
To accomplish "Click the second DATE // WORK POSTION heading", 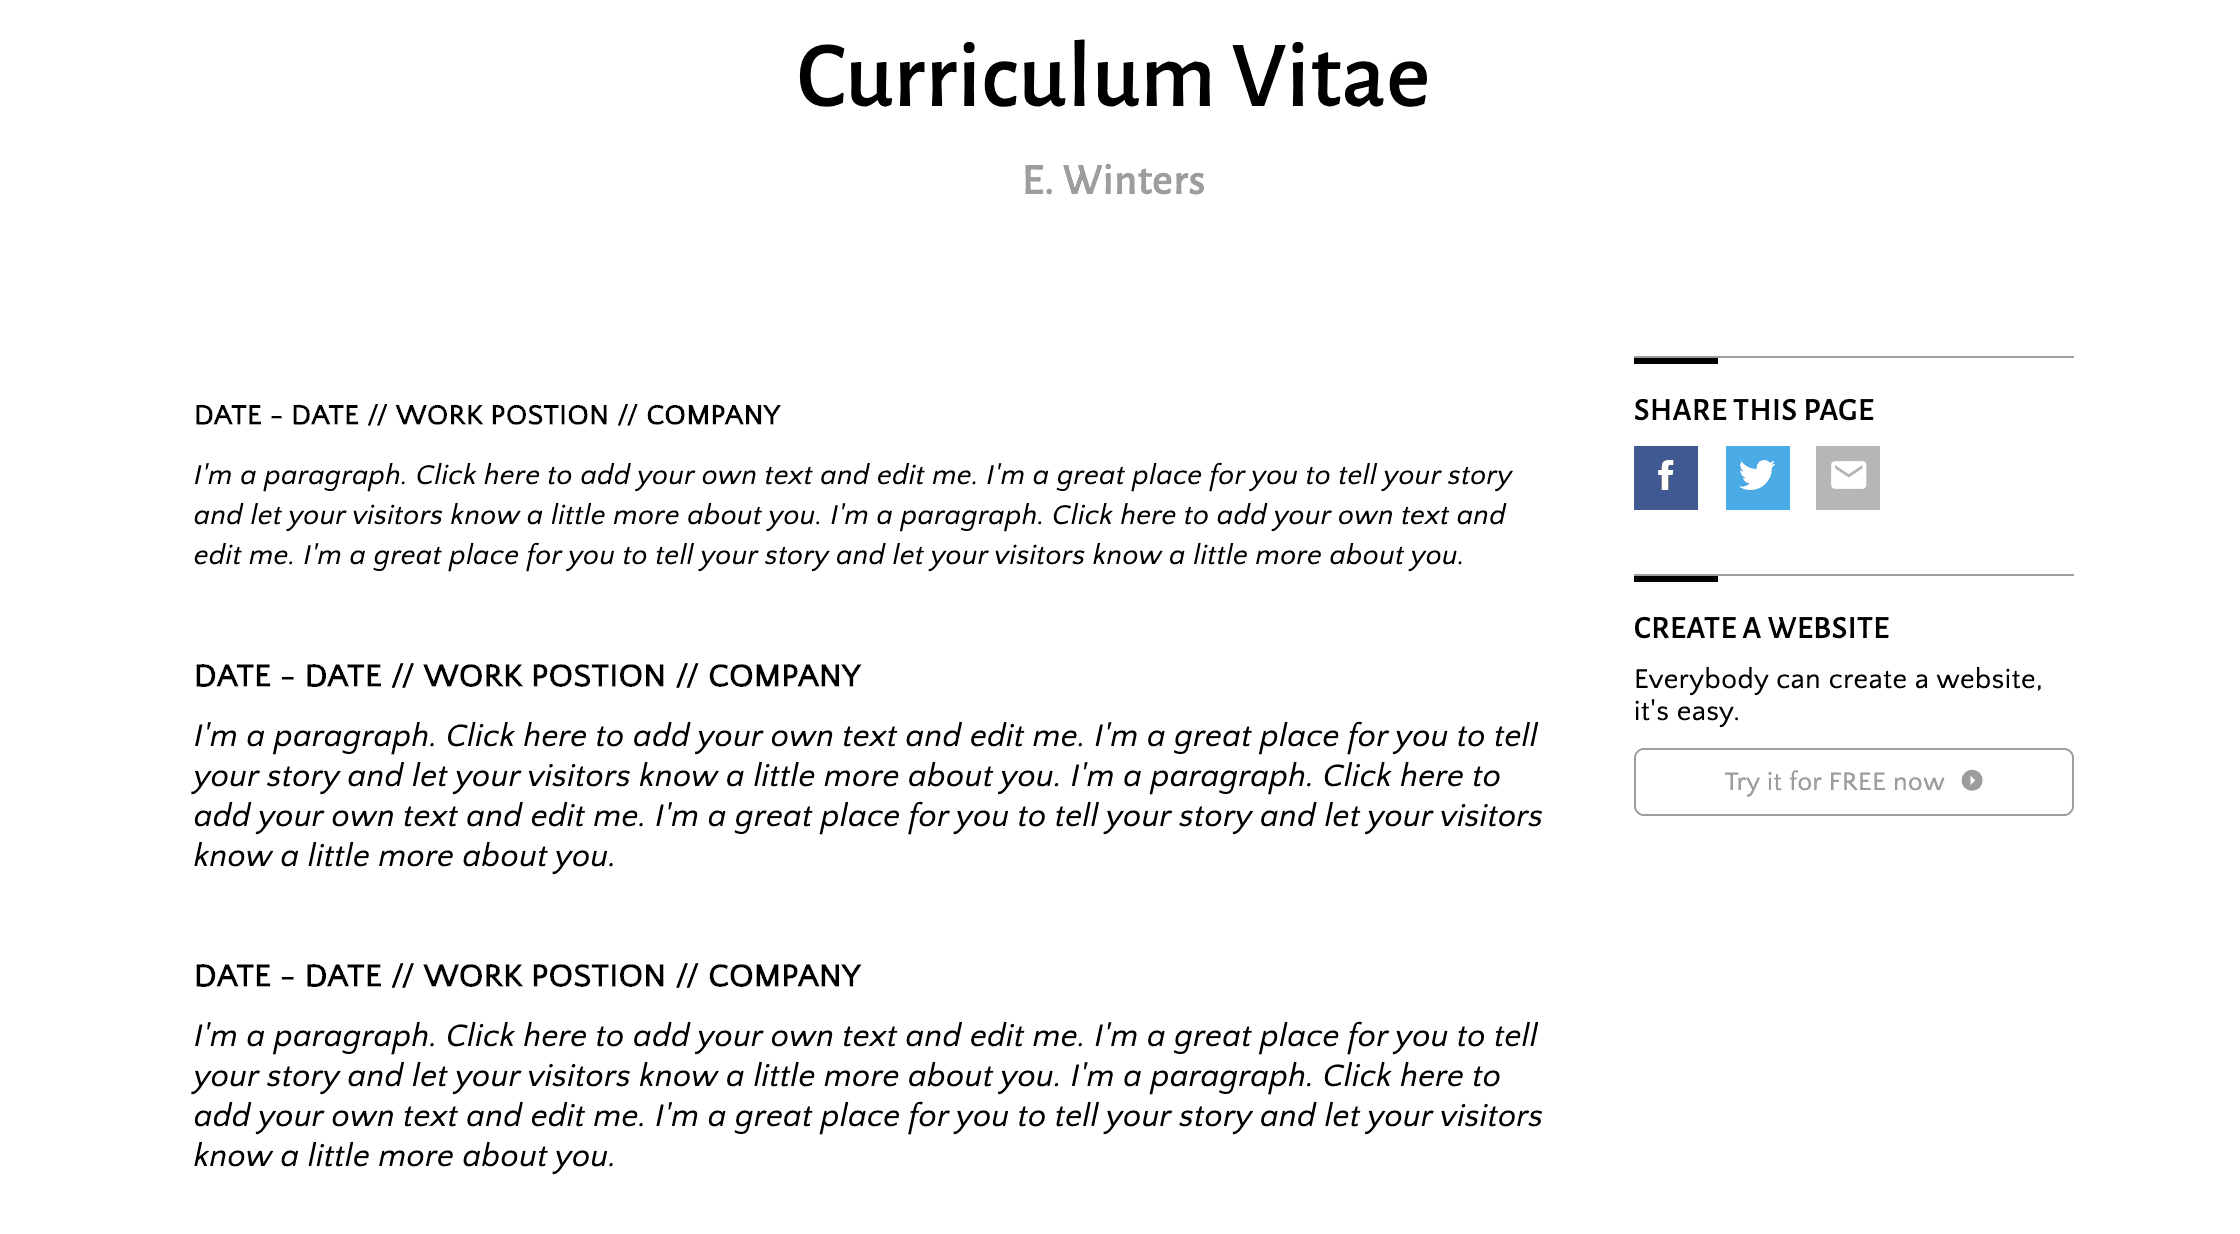I will [x=527, y=676].
